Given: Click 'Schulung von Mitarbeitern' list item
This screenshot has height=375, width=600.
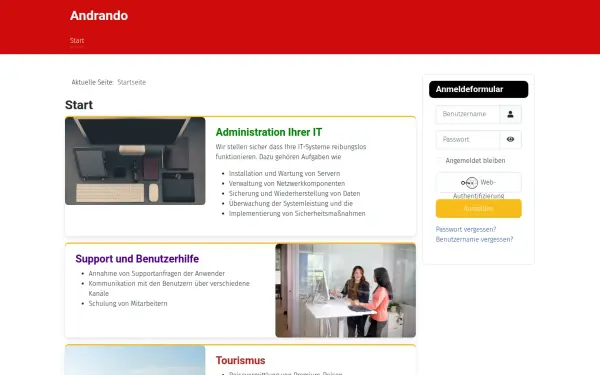Looking at the screenshot, I should coord(128,303).
